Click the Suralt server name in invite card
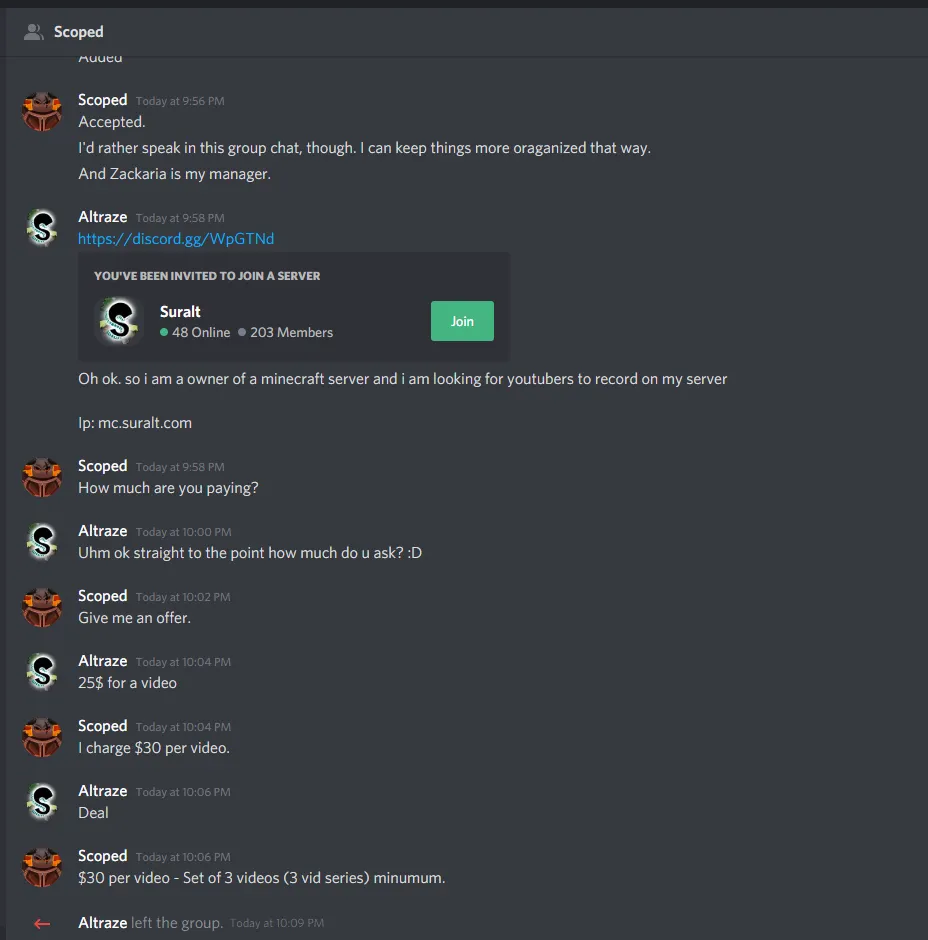928x940 pixels. (180, 312)
